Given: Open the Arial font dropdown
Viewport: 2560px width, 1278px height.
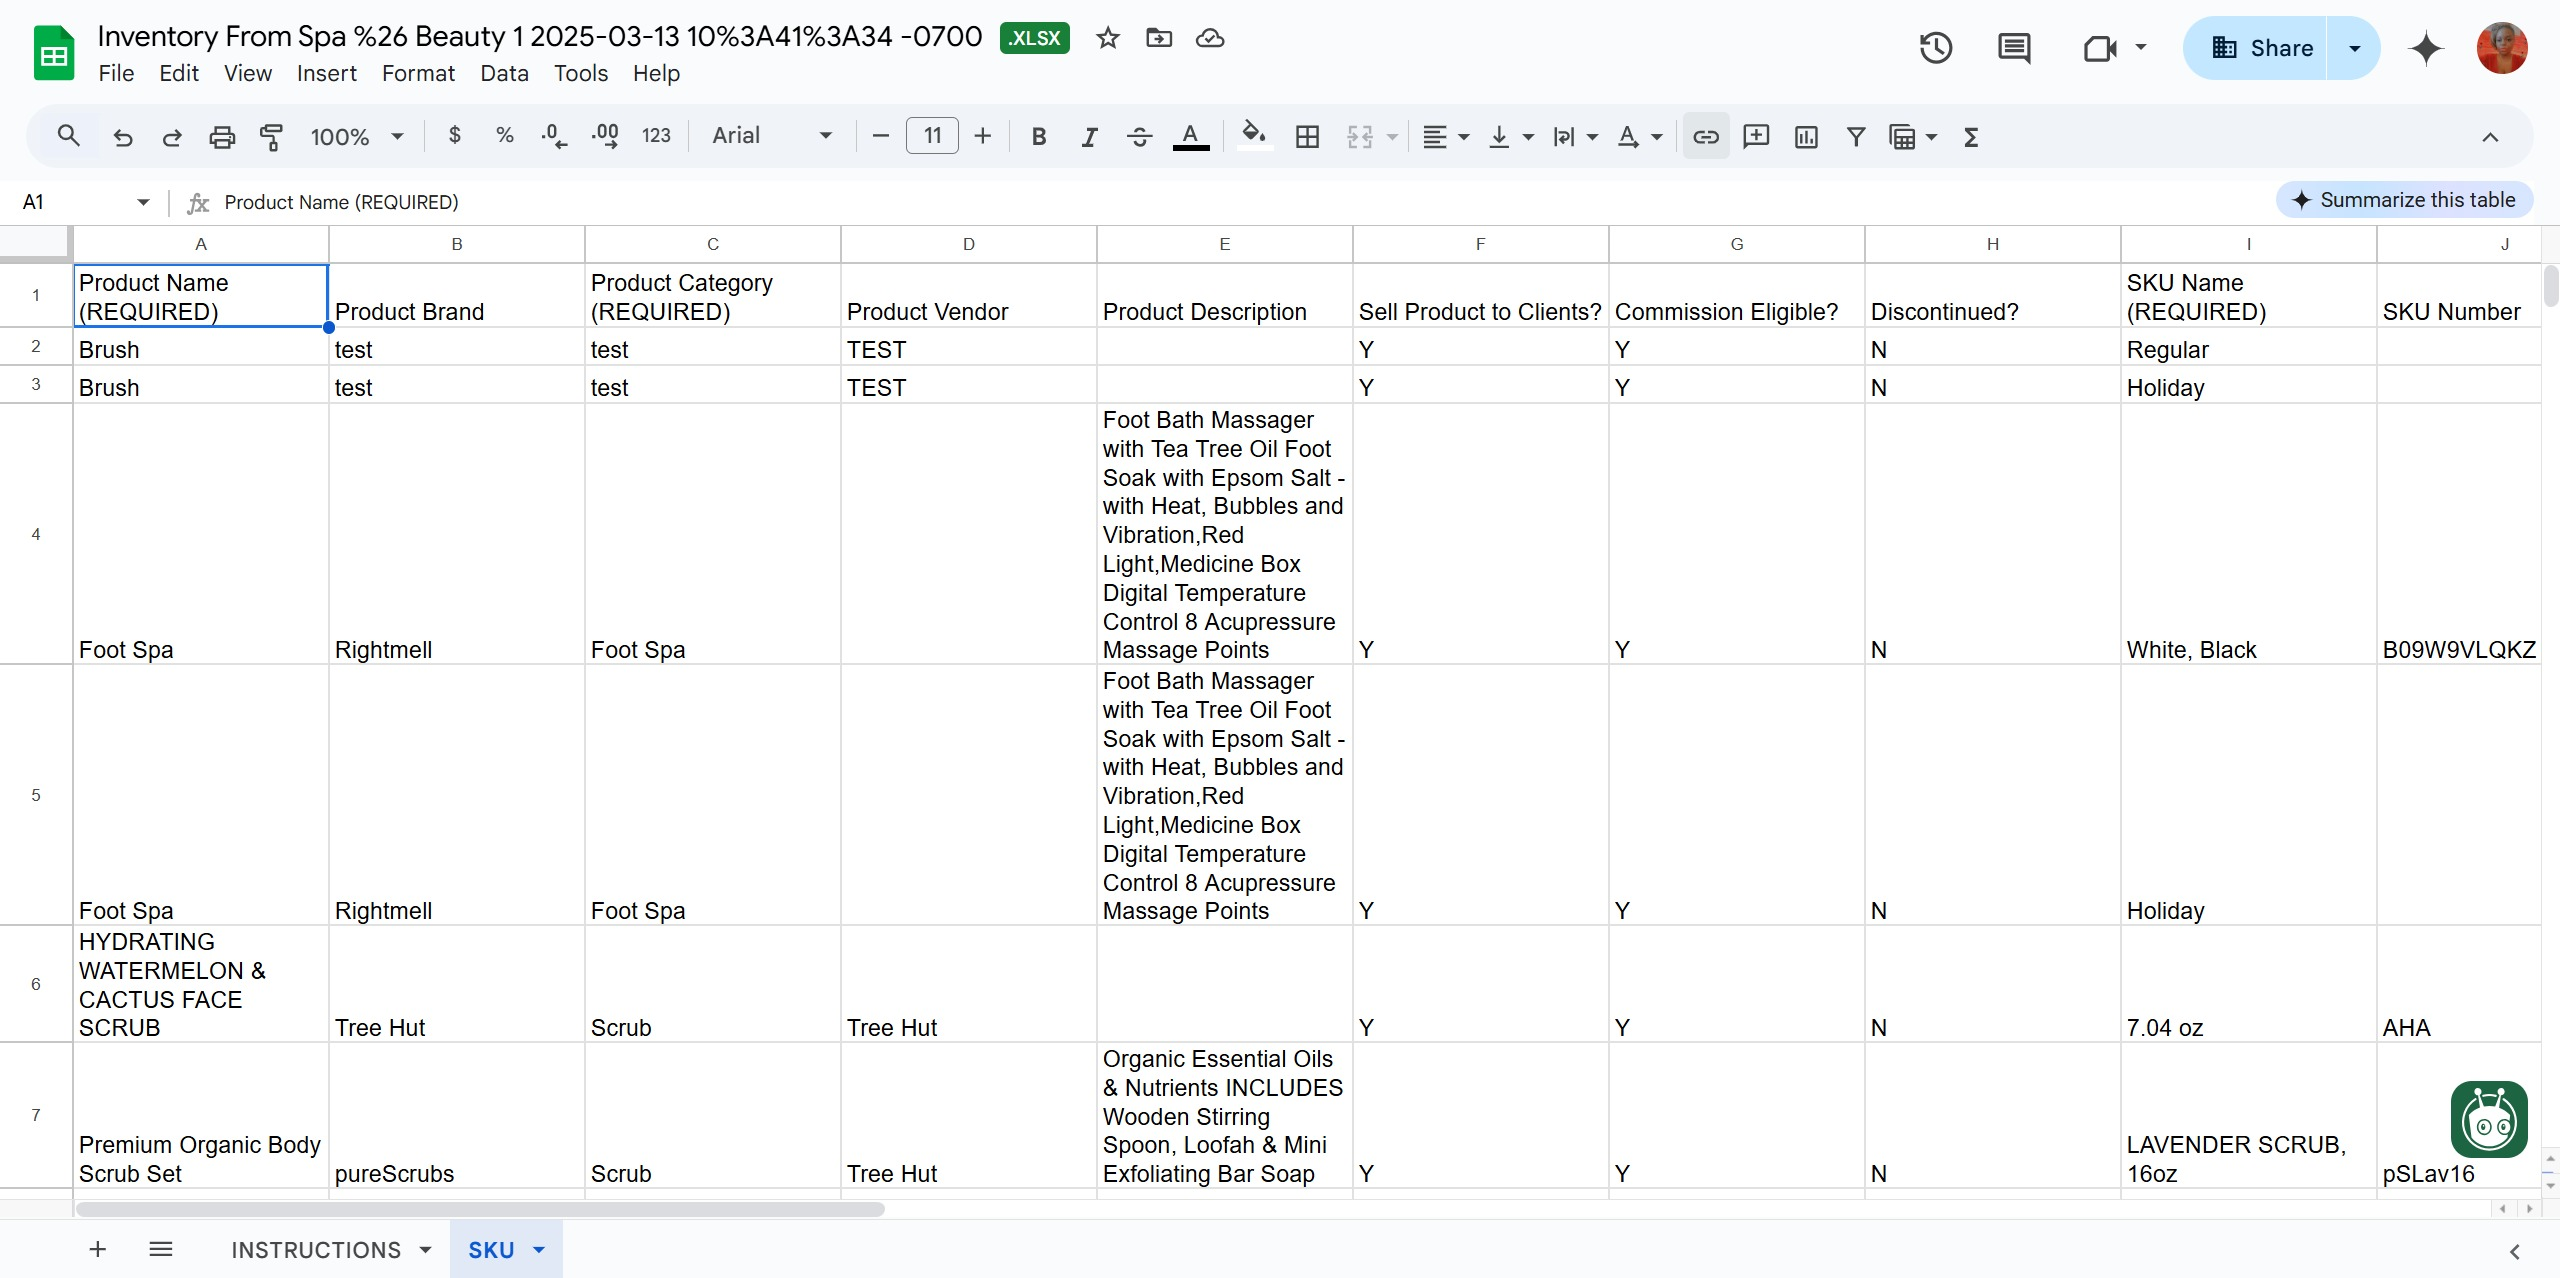Looking at the screenshot, I should (x=771, y=136).
